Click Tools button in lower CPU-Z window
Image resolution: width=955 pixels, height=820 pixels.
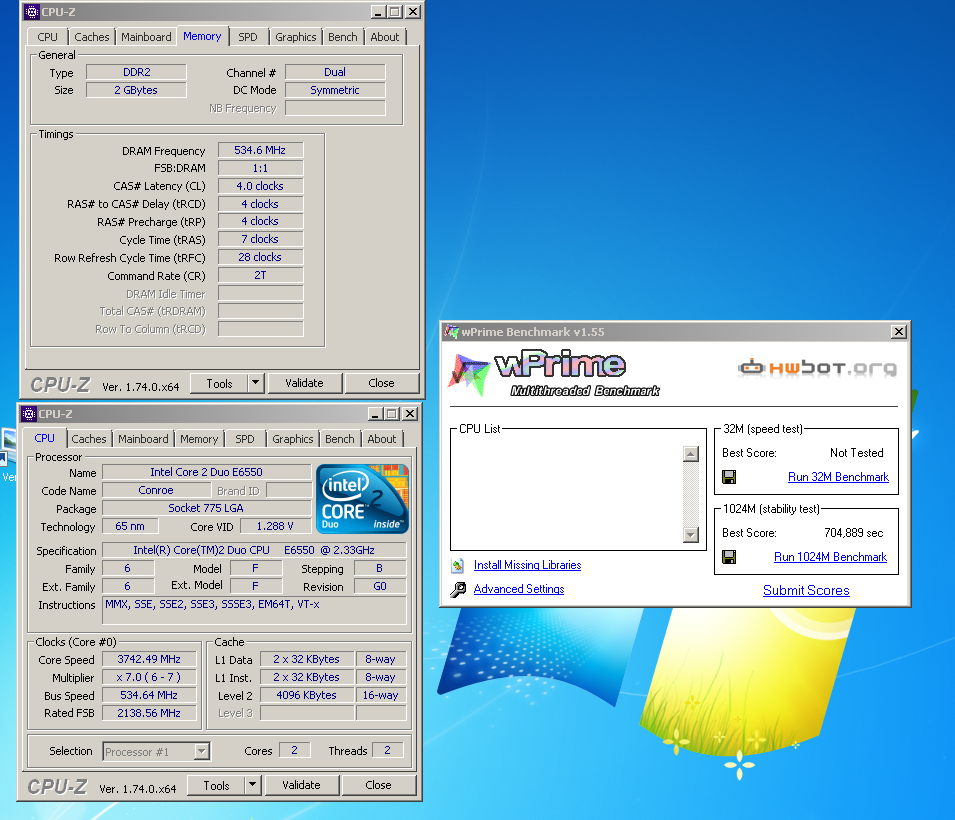click(x=216, y=785)
